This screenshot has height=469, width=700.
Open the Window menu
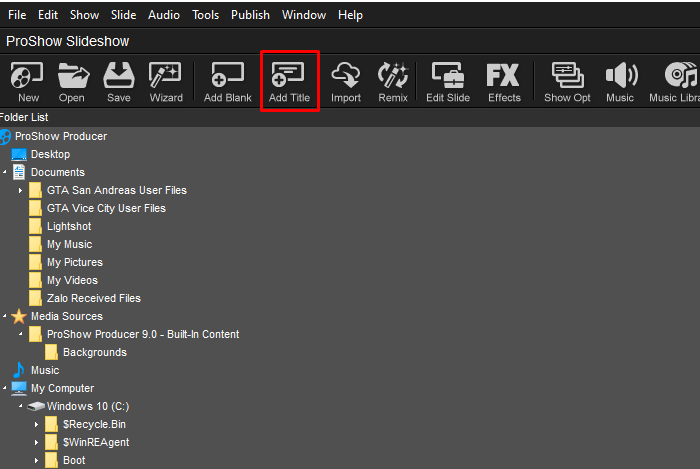[304, 15]
